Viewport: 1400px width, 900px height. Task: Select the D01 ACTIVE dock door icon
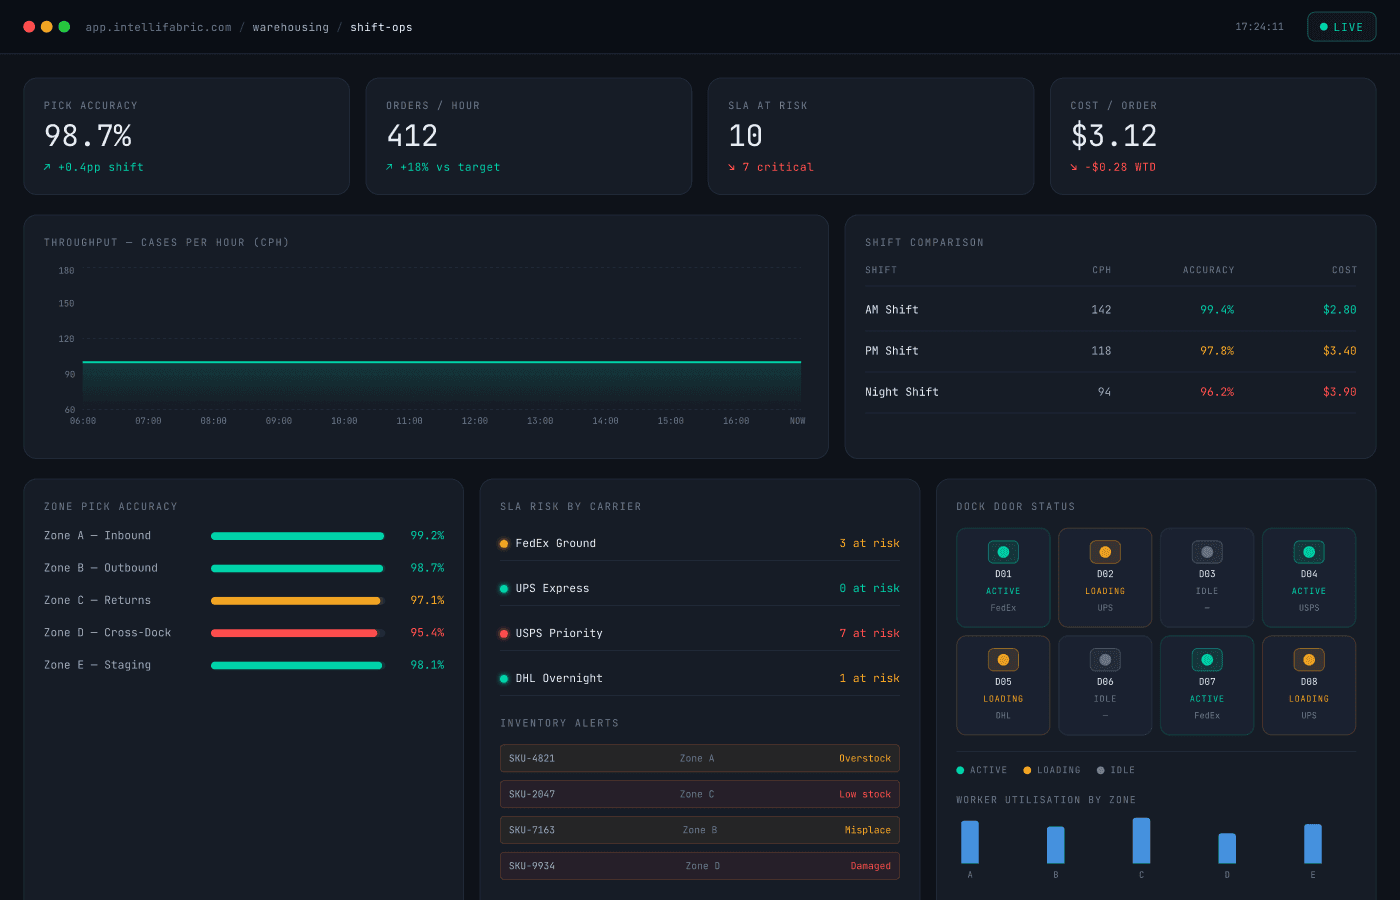tap(1003, 551)
